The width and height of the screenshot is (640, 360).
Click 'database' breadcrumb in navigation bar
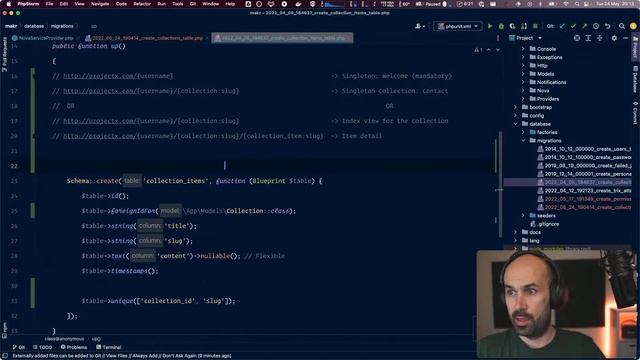pyautogui.click(x=34, y=26)
